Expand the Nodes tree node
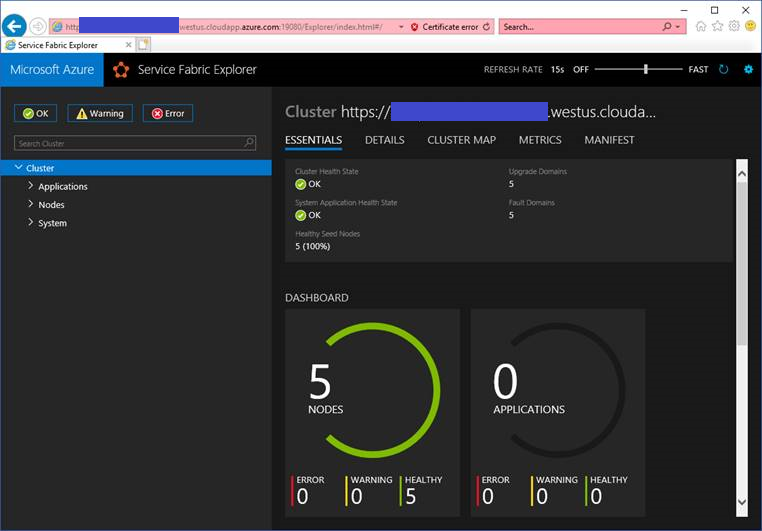762x531 pixels. [31, 204]
